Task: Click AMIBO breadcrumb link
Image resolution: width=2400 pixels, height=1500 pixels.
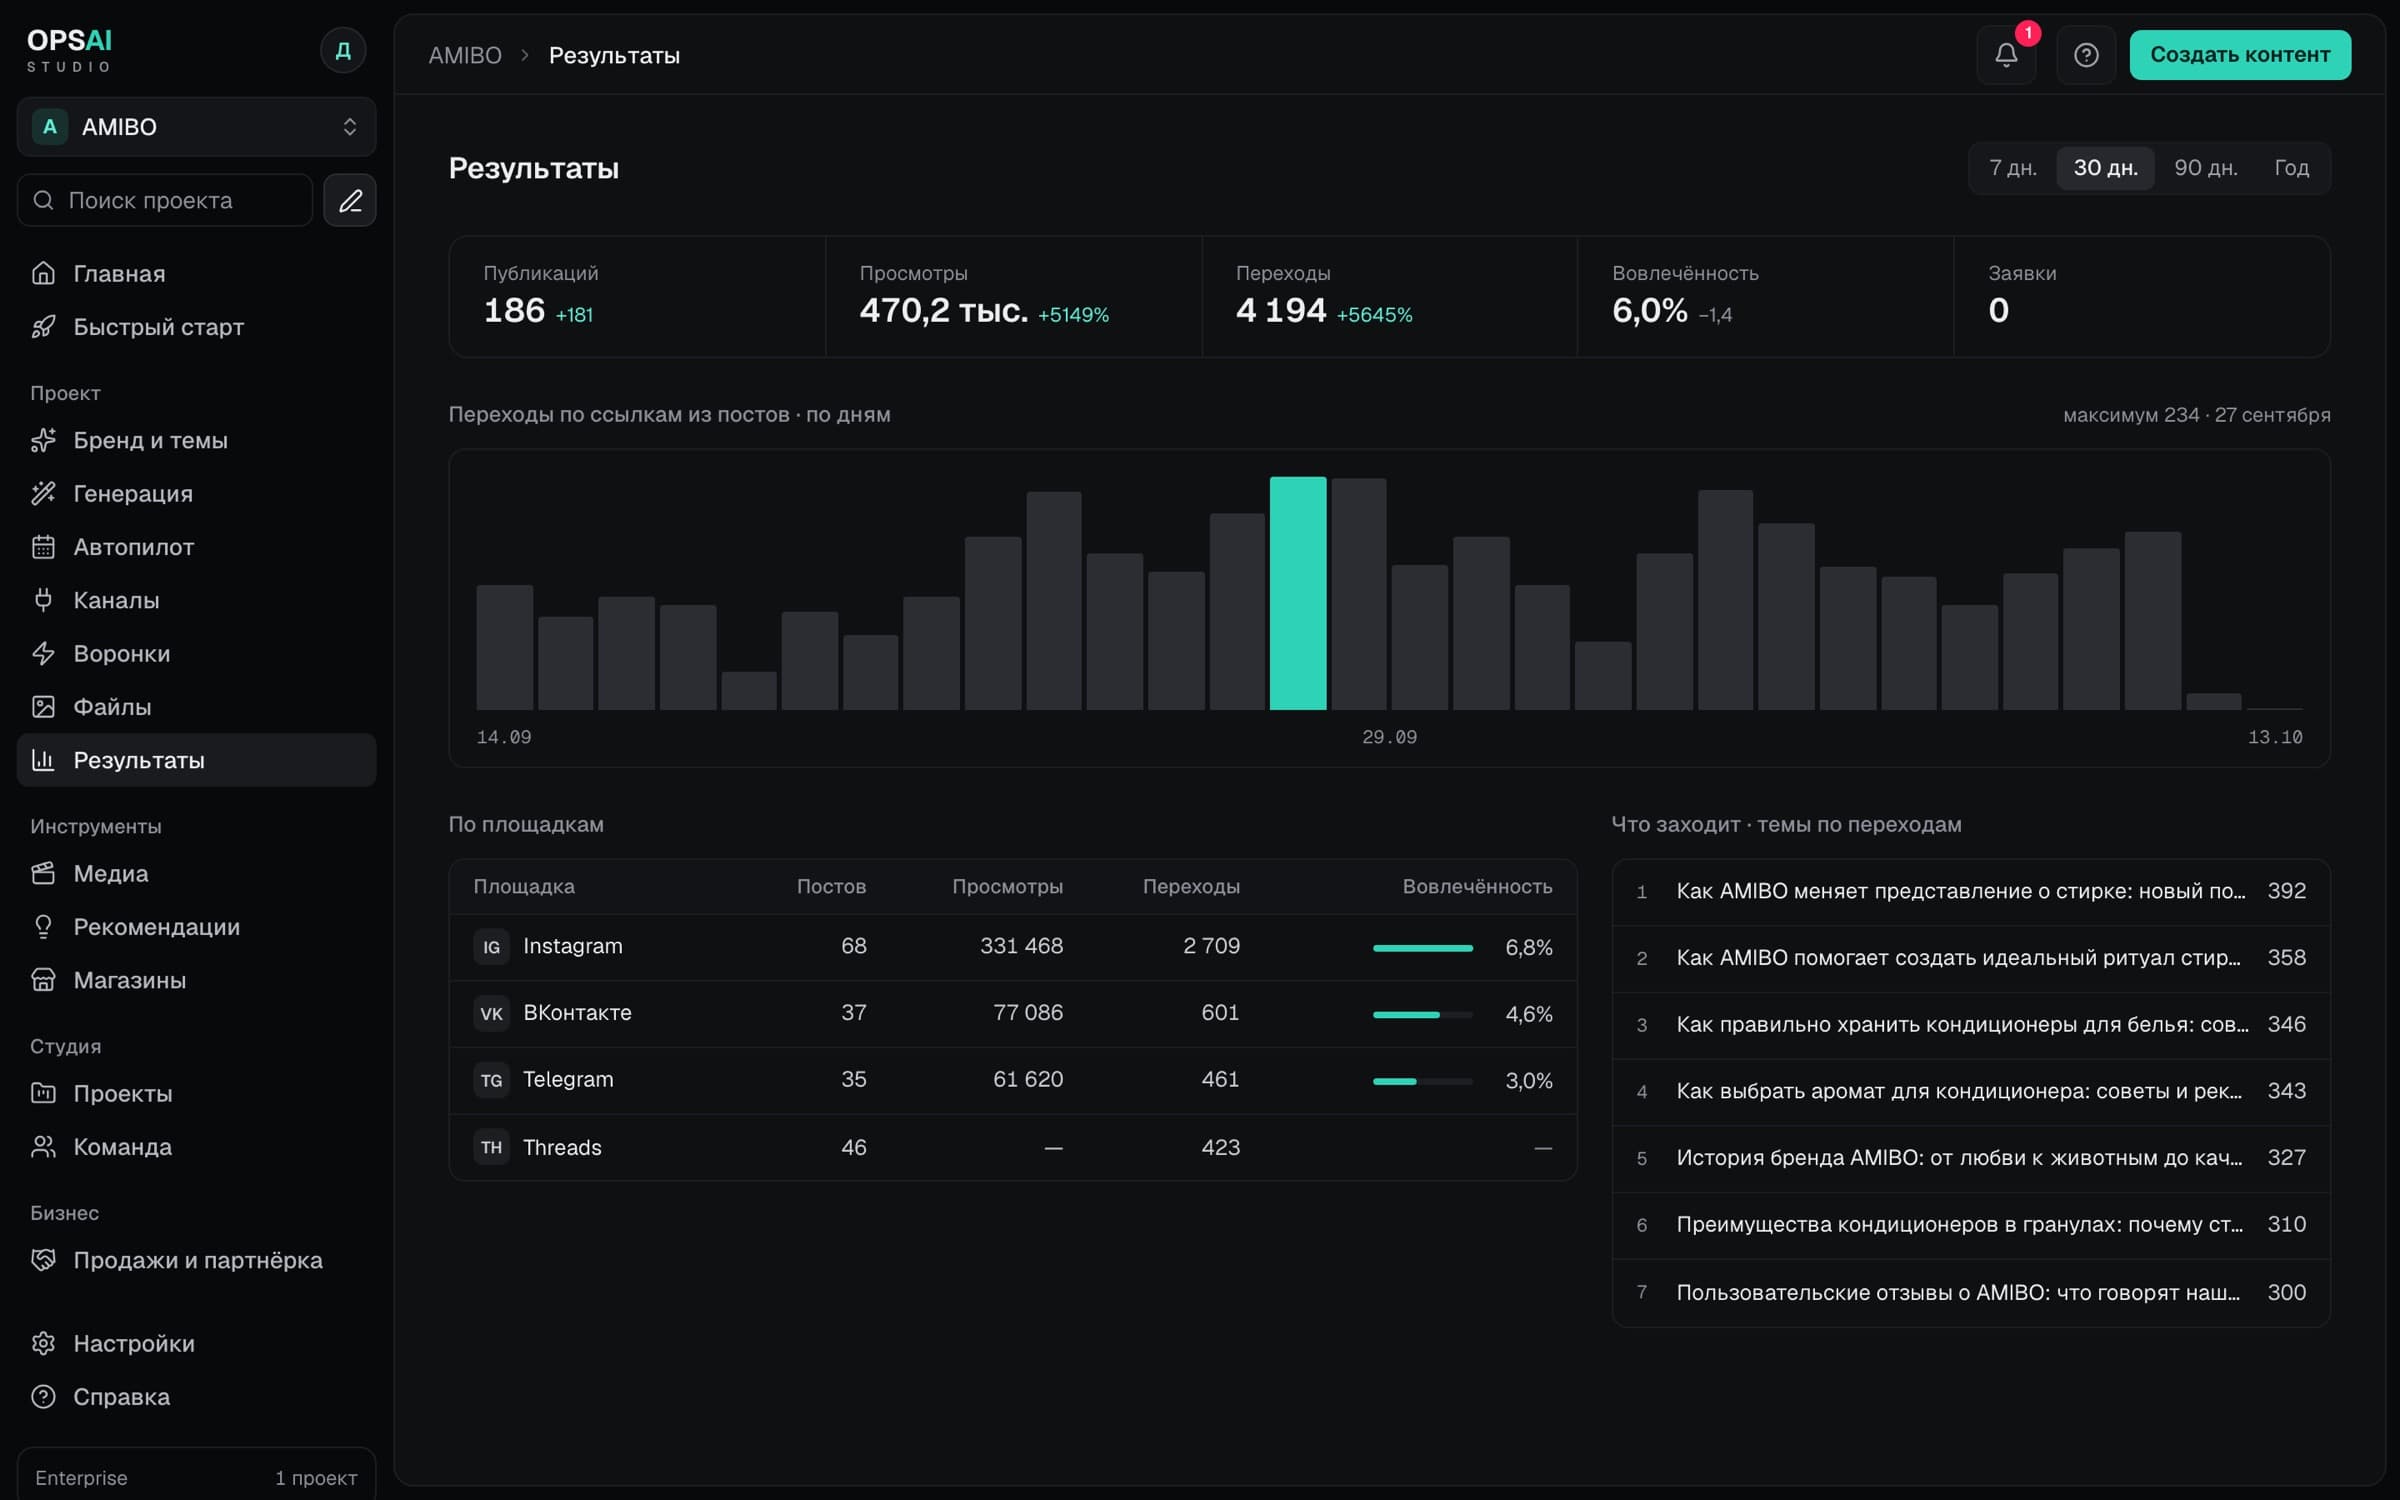Action: 465,55
